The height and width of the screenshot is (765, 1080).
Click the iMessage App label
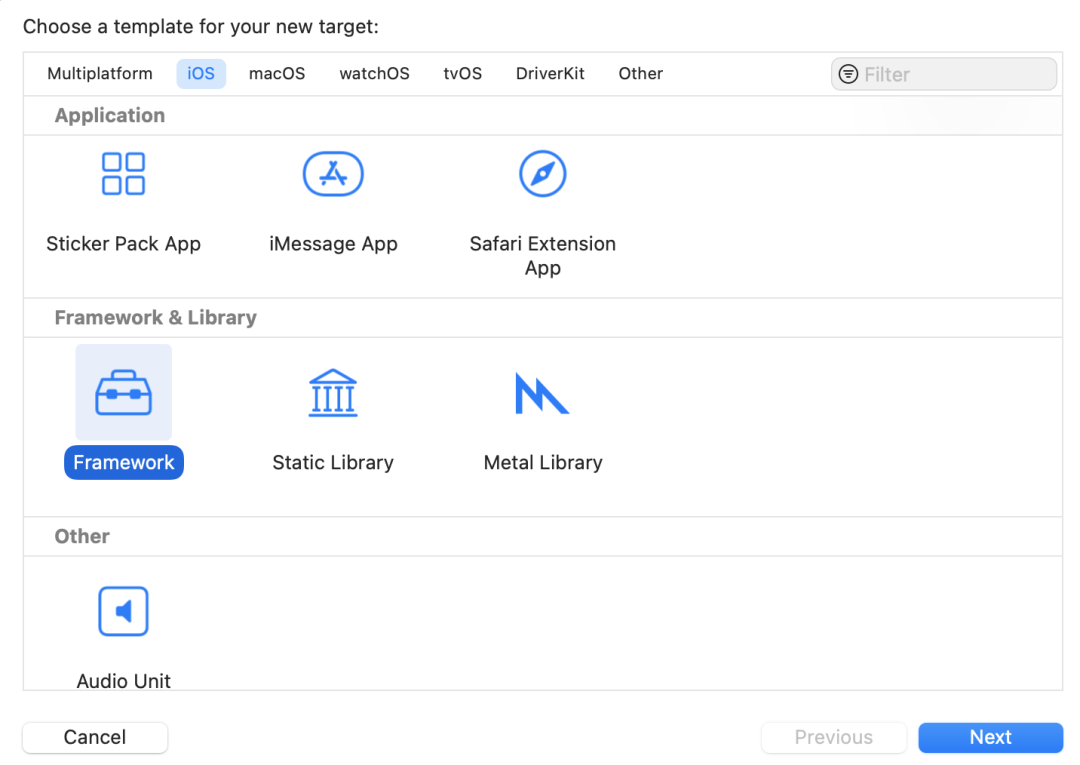[333, 244]
